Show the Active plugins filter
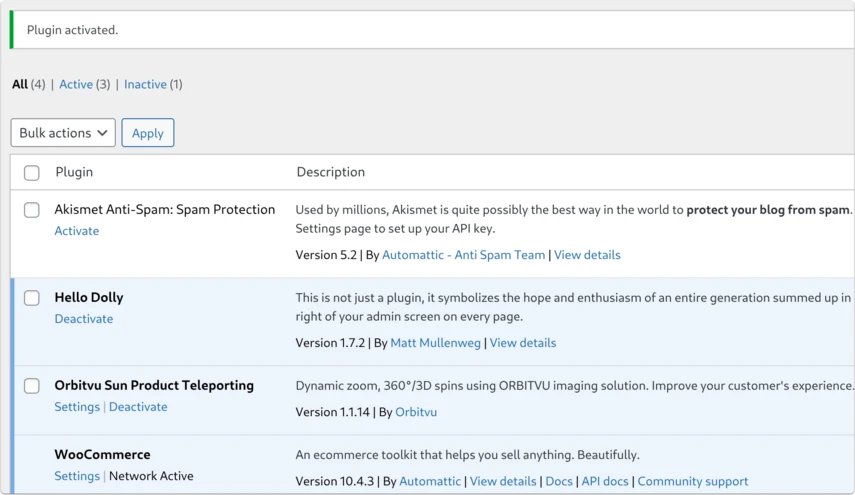This screenshot has height=495, width=855. click(76, 84)
